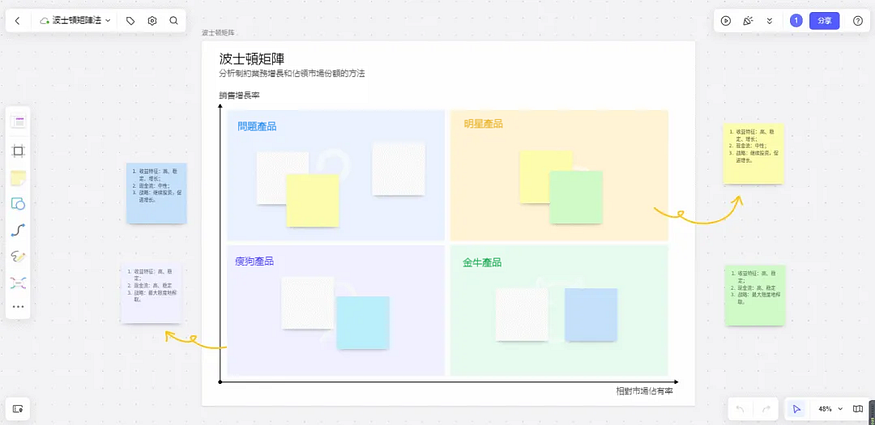Click the user avatar badge 1

[x=796, y=21]
